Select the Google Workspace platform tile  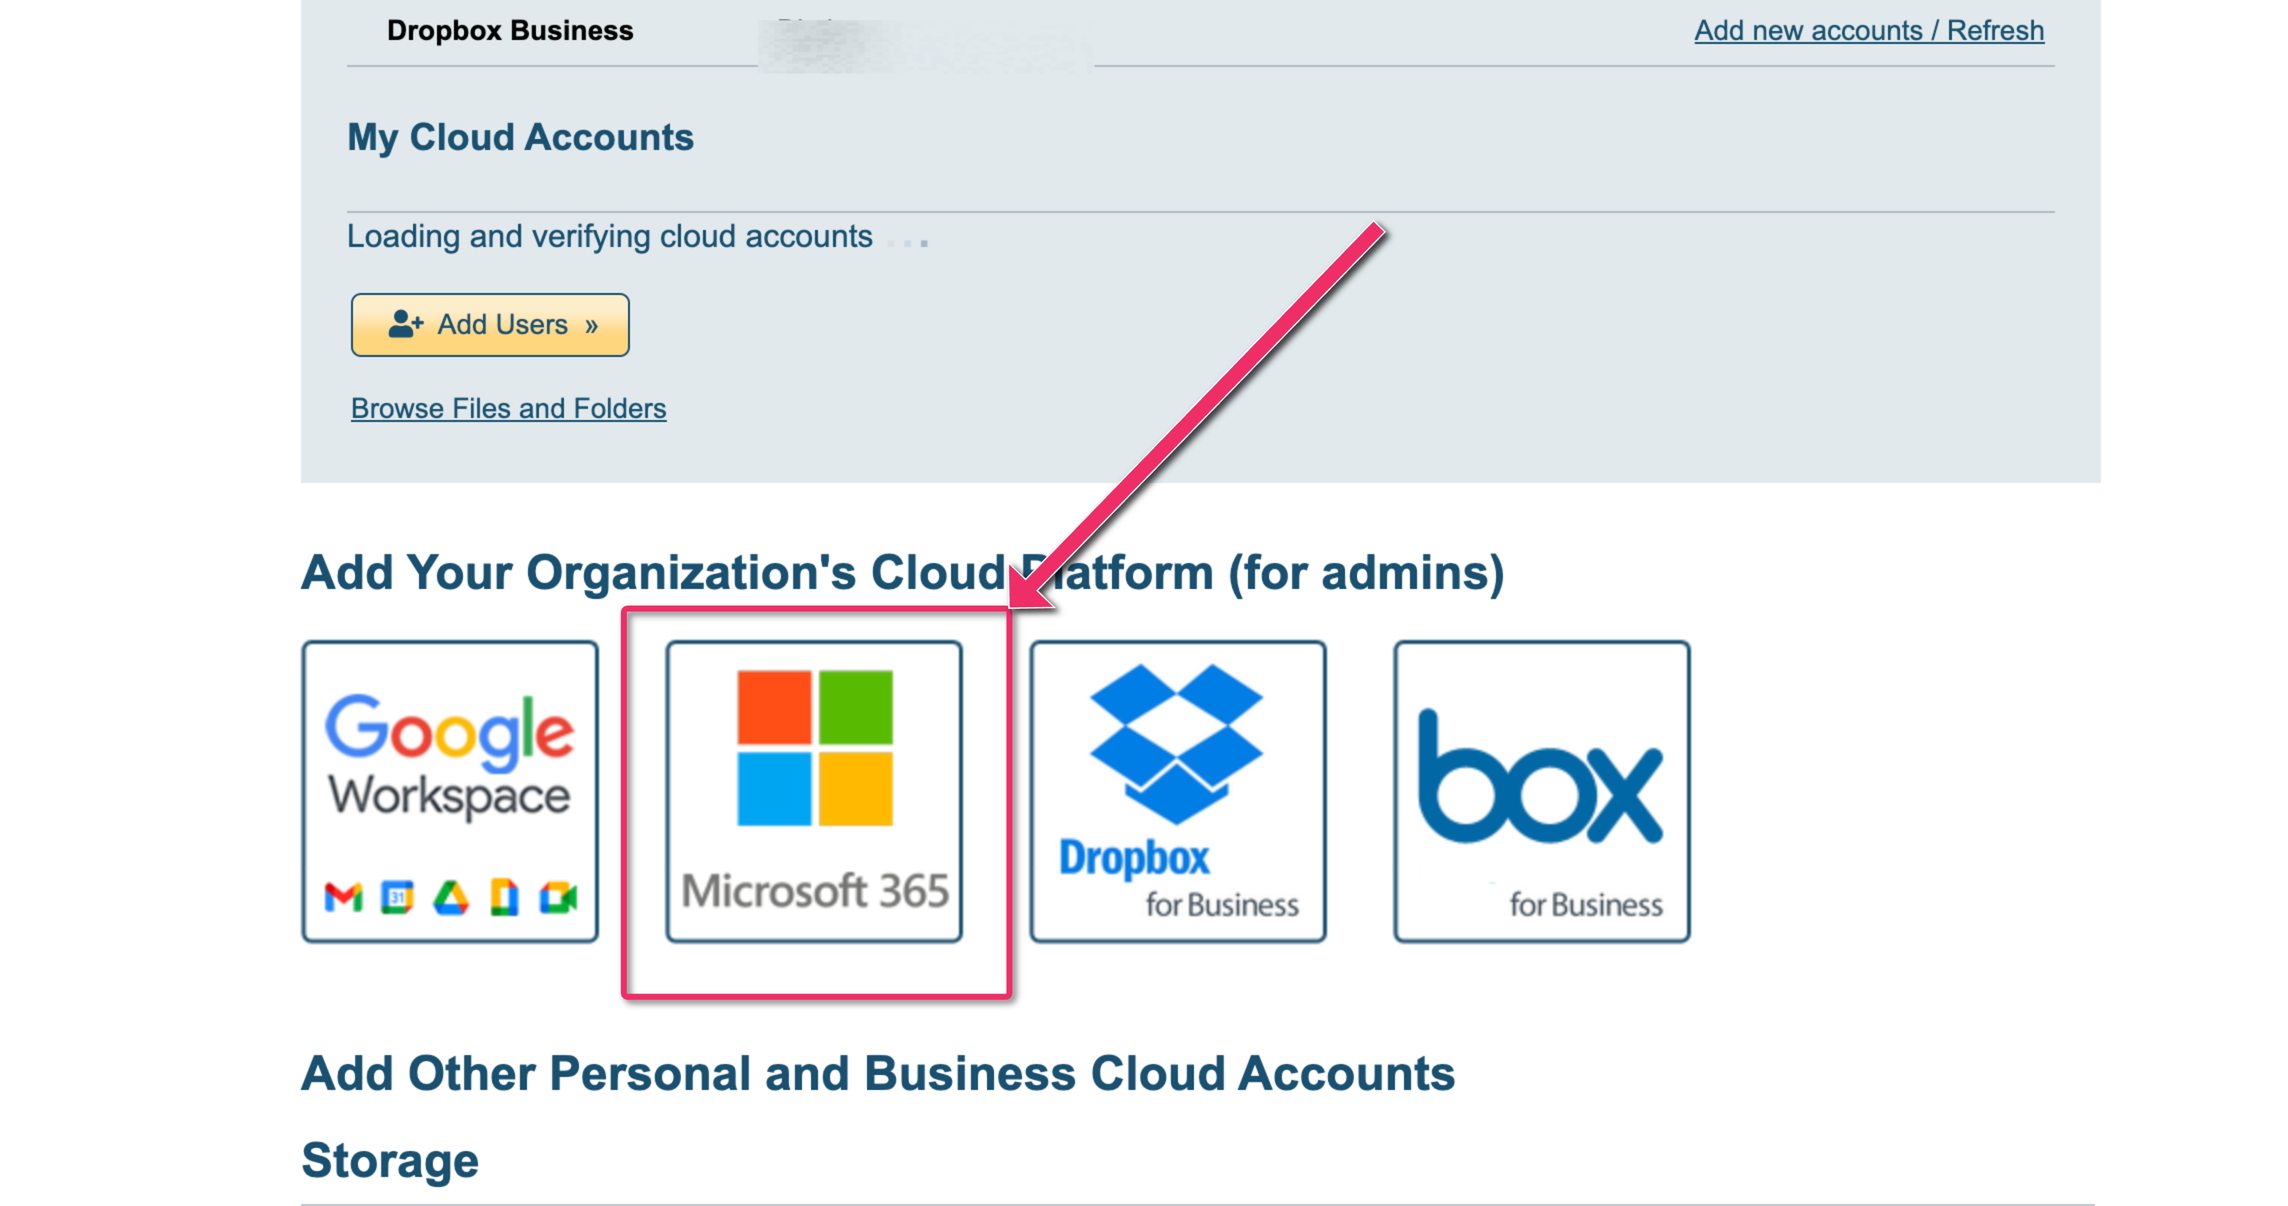point(450,791)
